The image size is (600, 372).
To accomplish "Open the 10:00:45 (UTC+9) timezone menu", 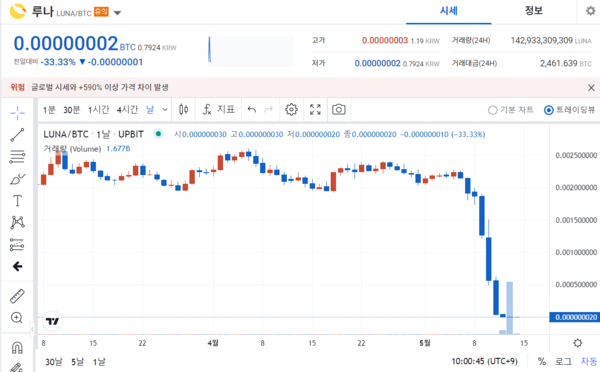I will 484,361.
